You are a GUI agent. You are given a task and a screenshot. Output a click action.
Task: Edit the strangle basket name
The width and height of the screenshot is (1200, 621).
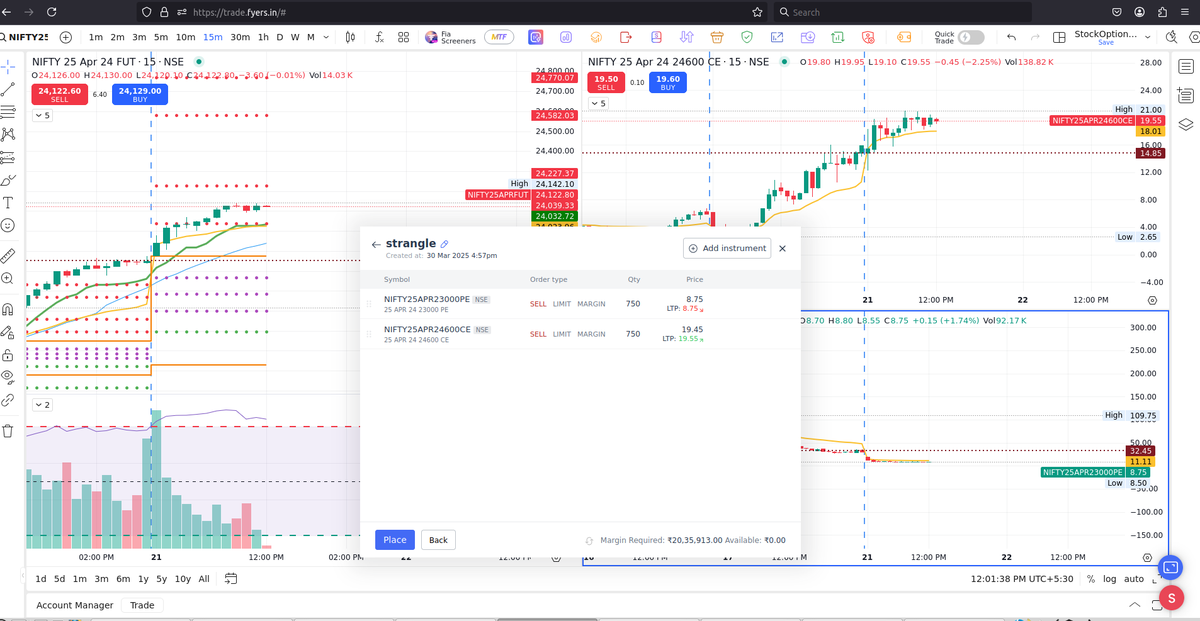point(445,244)
